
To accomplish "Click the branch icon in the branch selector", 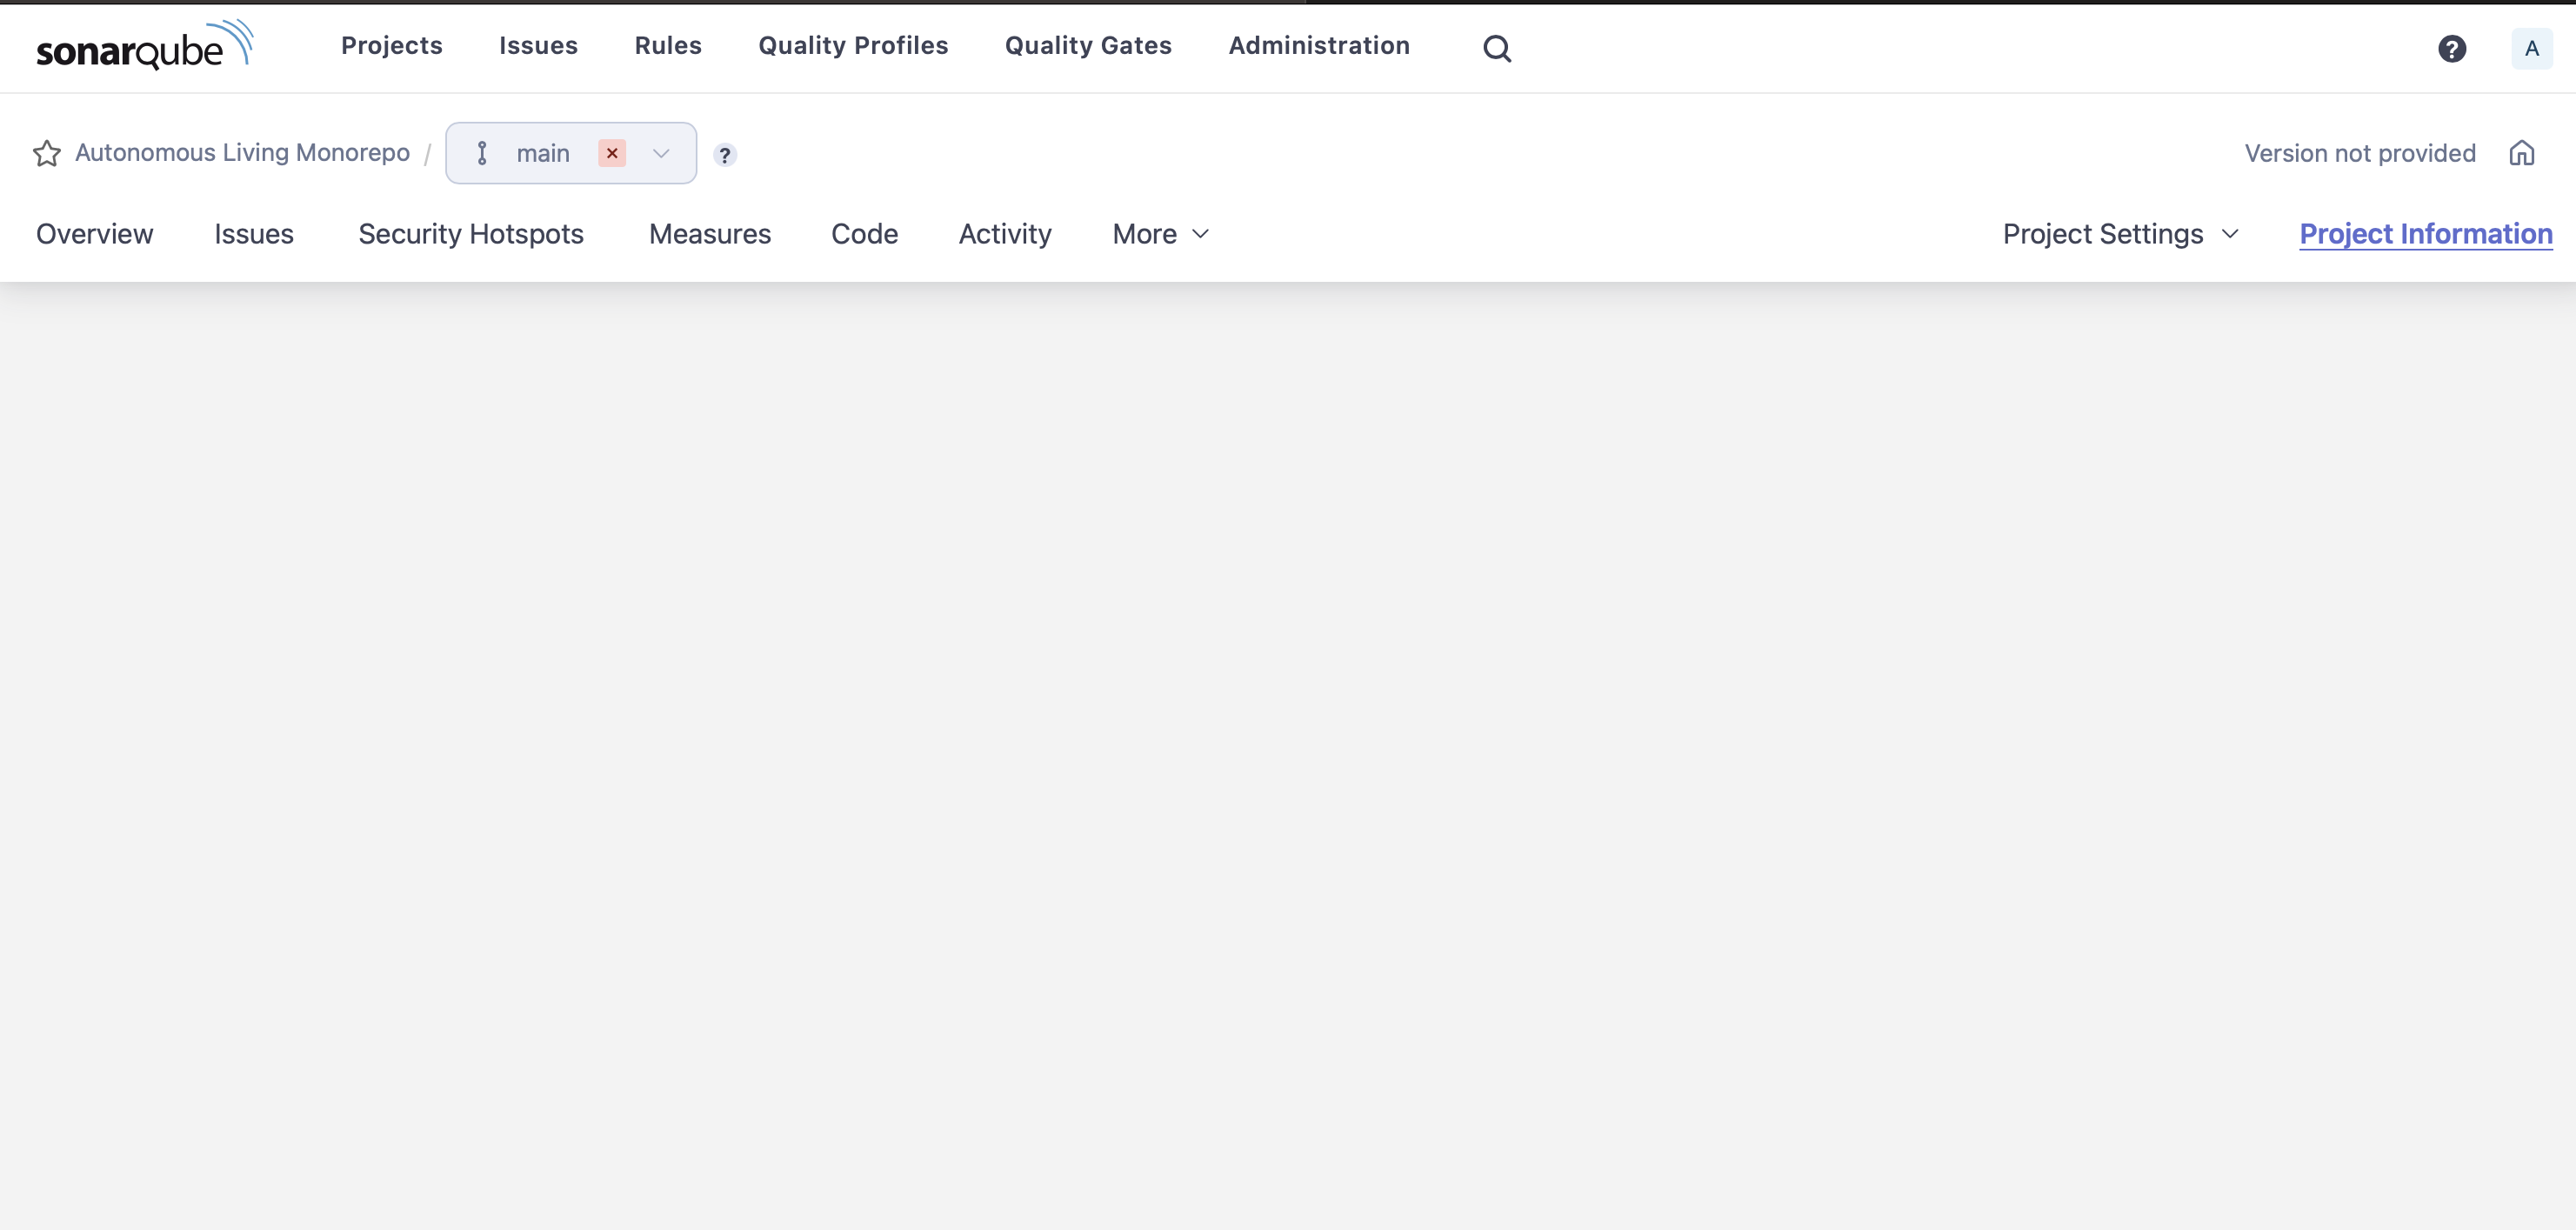I will pos(483,153).
